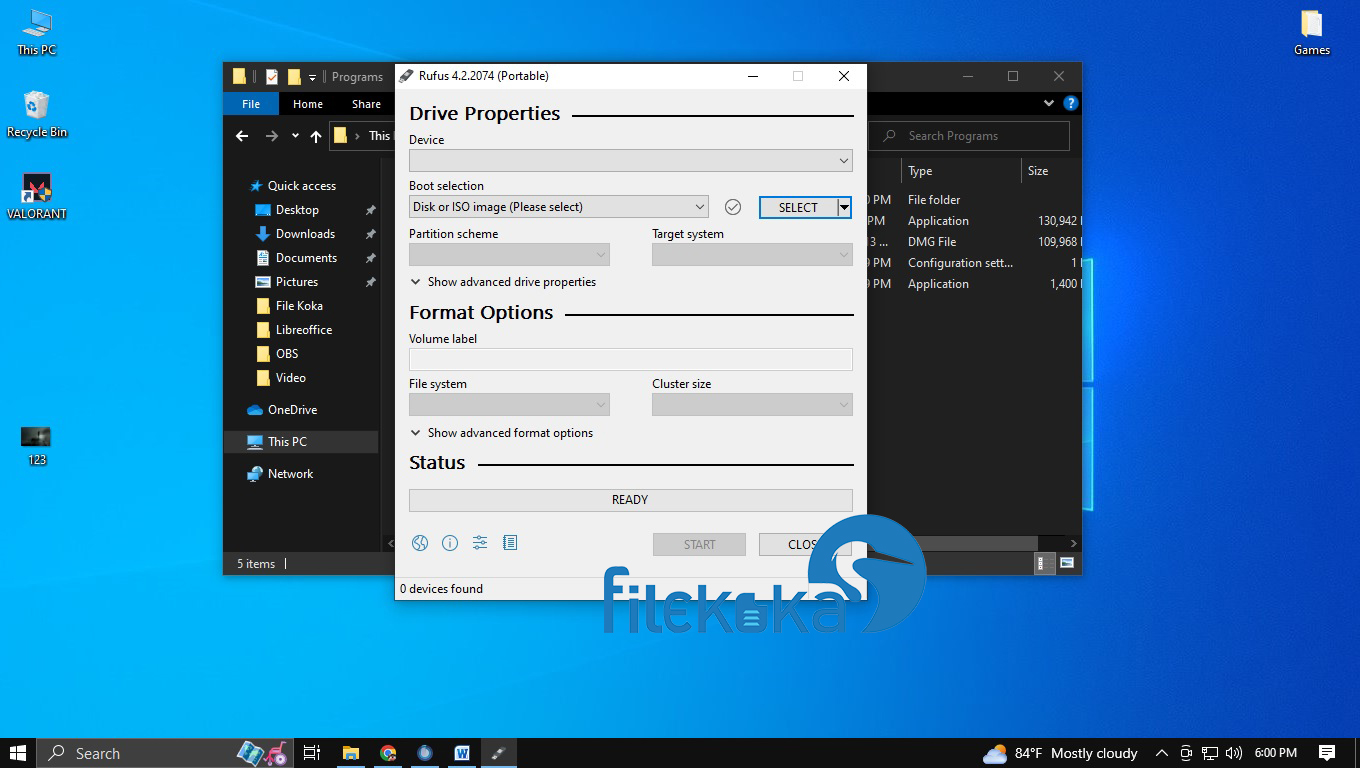Open Libreoffice folder in sidebar
Viewport: 1360px width, 768px height.
(304, 330)
